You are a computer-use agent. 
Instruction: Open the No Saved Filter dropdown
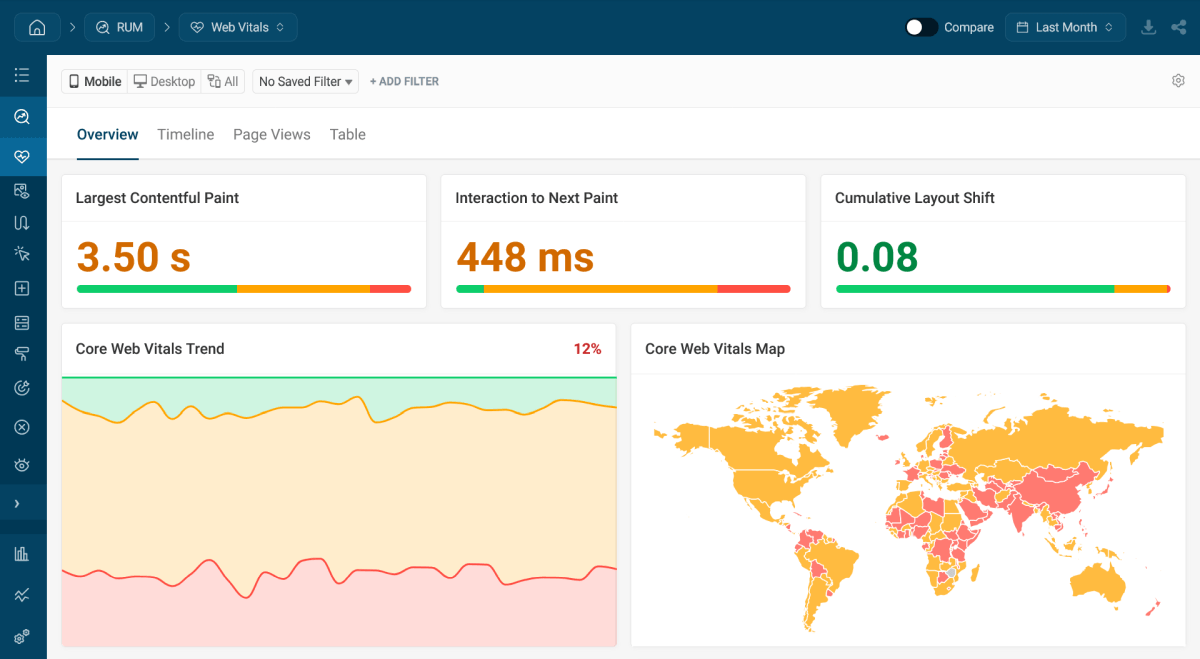point(306,81)
